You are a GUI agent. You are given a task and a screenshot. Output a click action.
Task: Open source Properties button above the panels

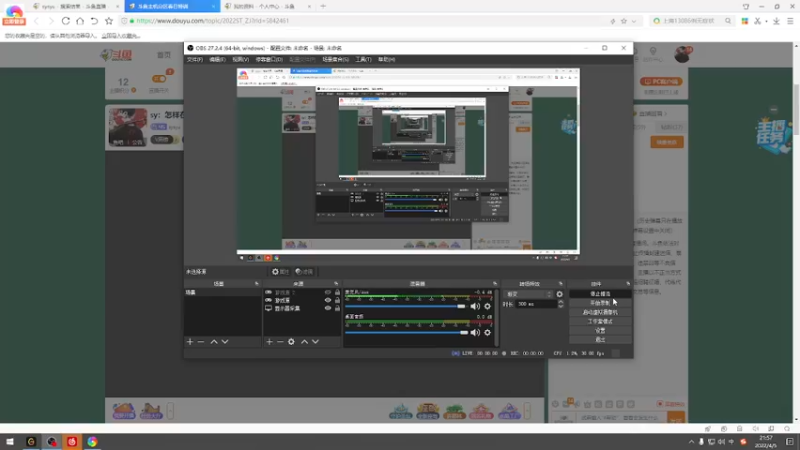(280, 272)
